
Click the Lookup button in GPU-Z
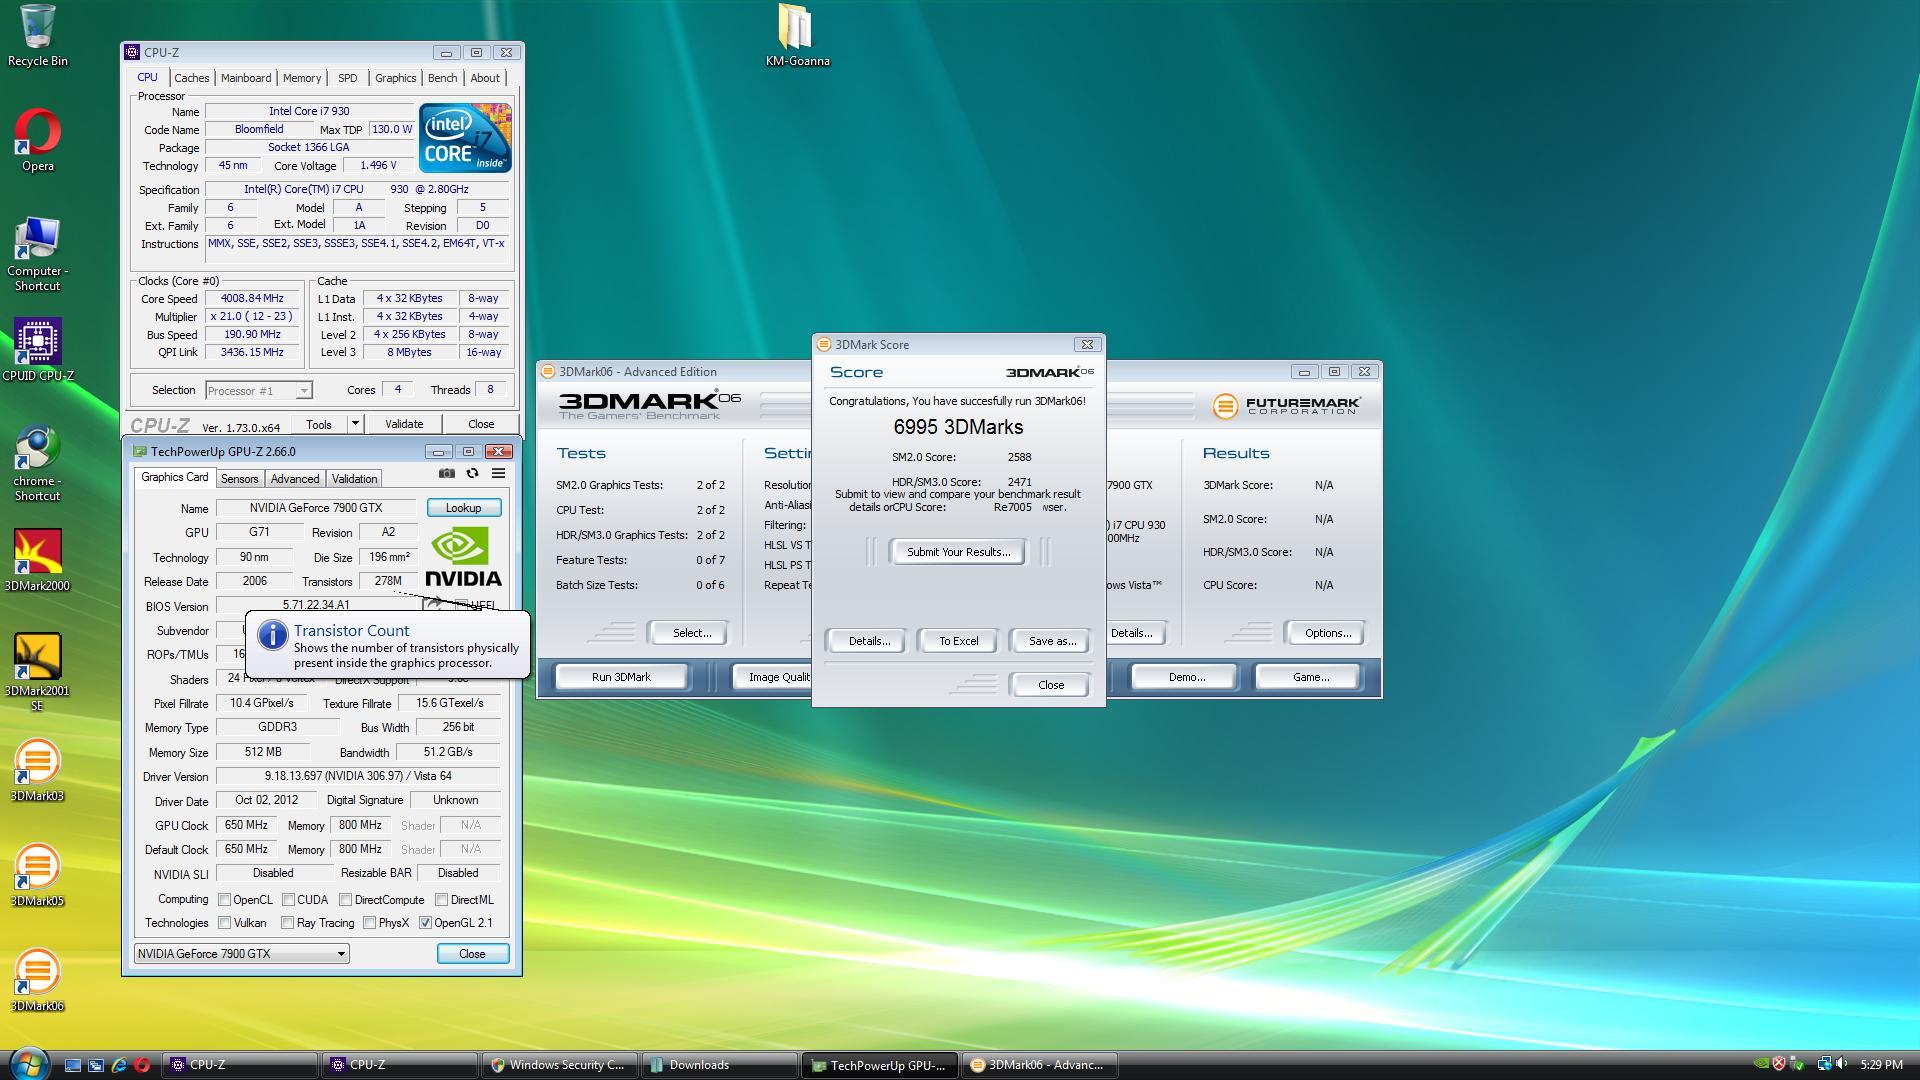click(463, 508)
